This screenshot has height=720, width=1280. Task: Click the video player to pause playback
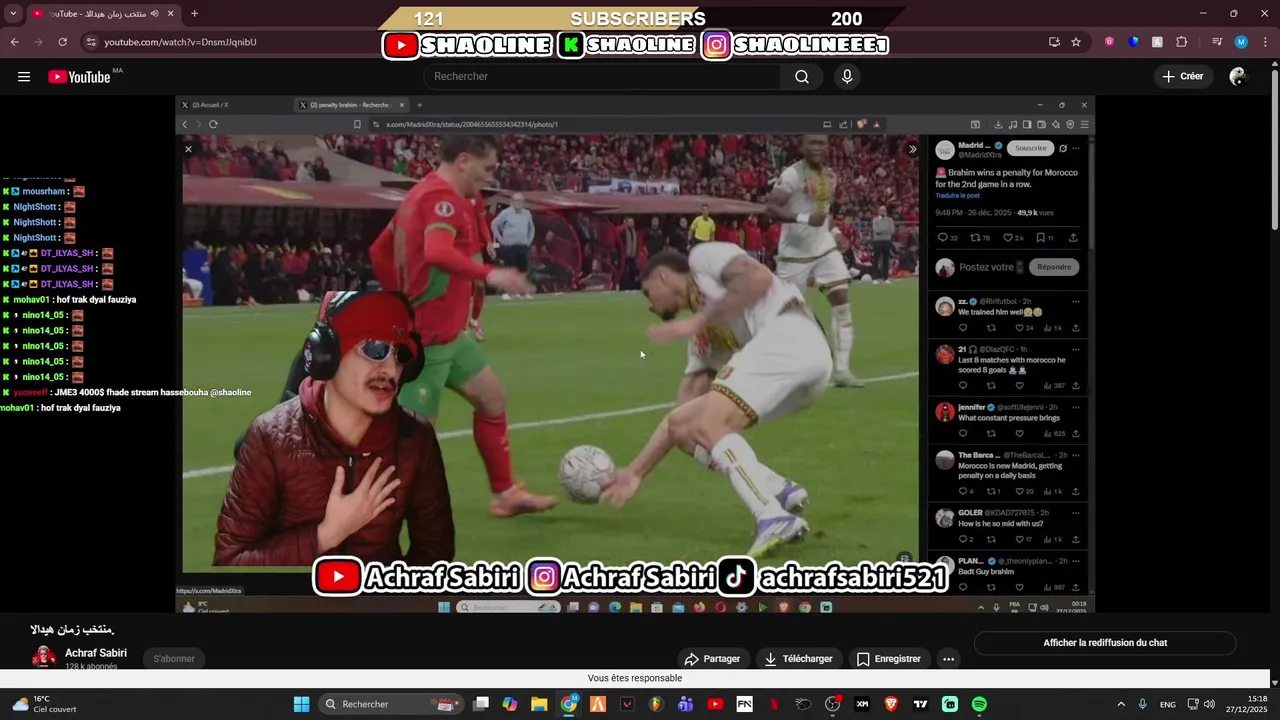point(636,354)
